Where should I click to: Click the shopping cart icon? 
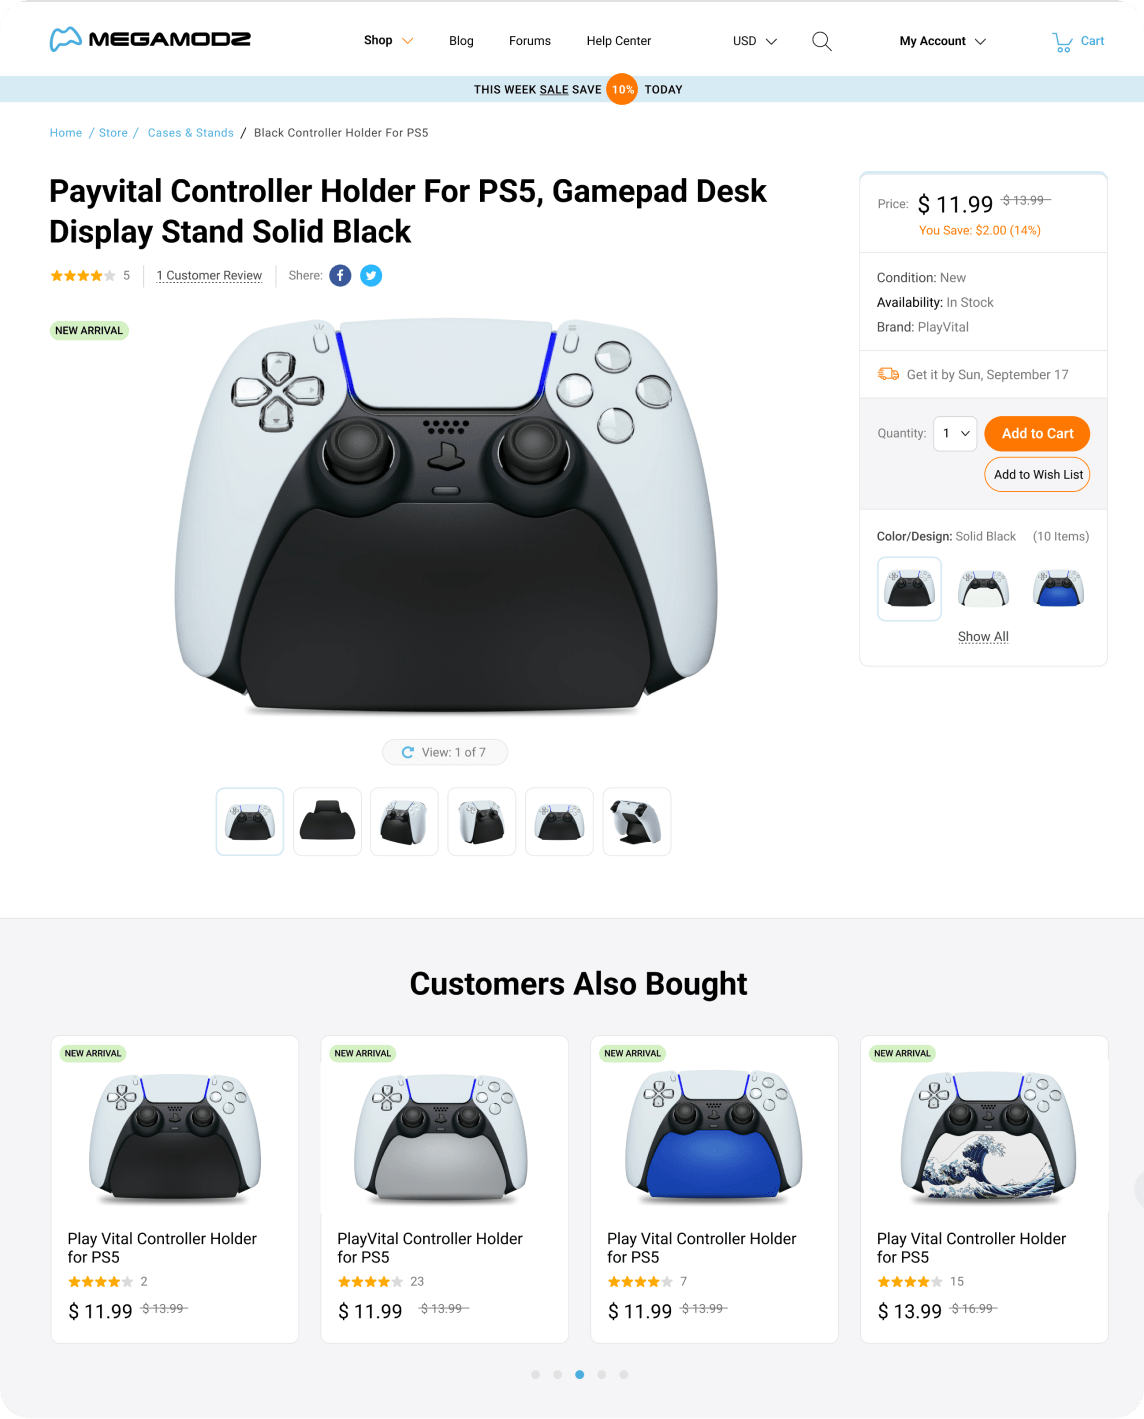pos(1062,42)
